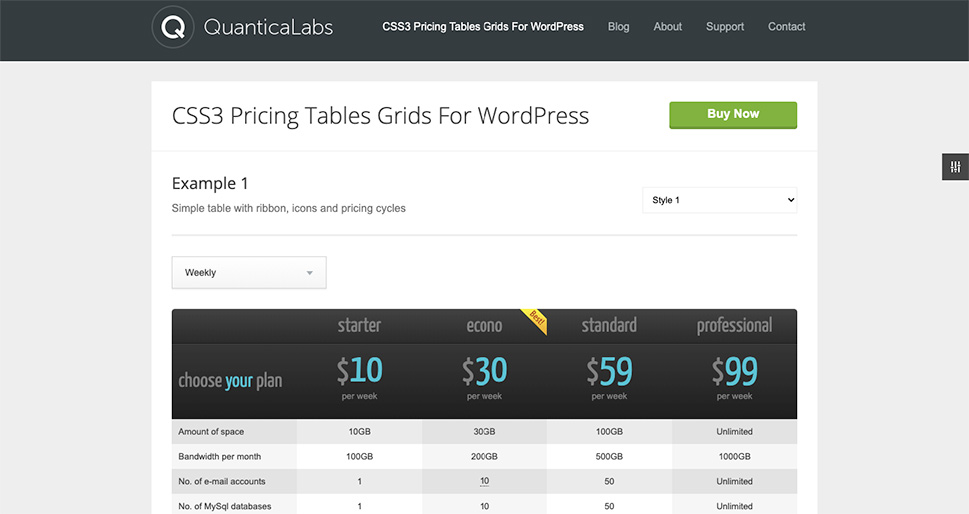Viewport: 969px width, 514px height.
Task: Click the QuanticaLabs brand name text
Action: pos(268,27)
